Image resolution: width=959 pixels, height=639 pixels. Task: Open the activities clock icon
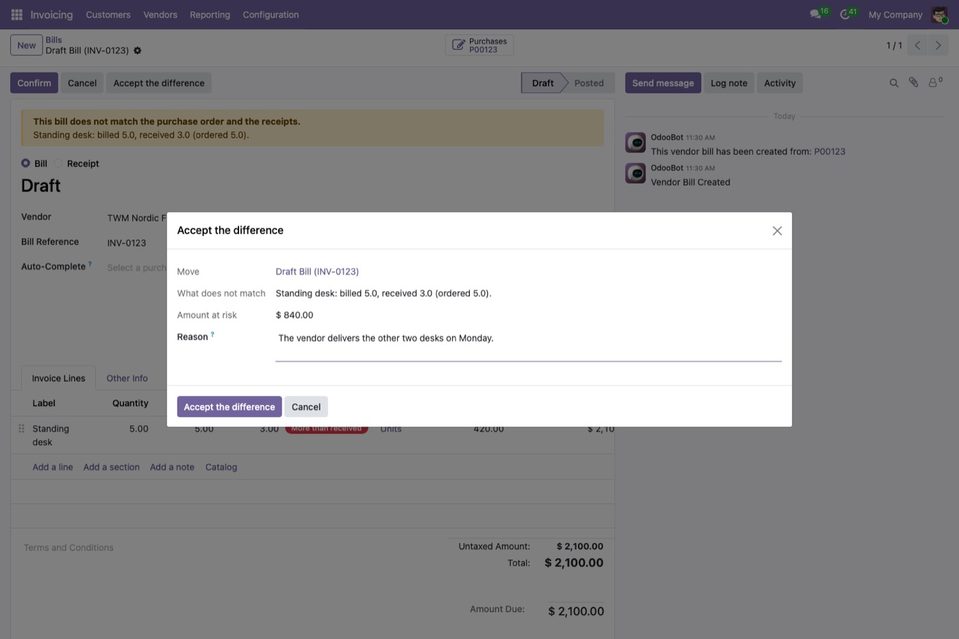[845, 14]
